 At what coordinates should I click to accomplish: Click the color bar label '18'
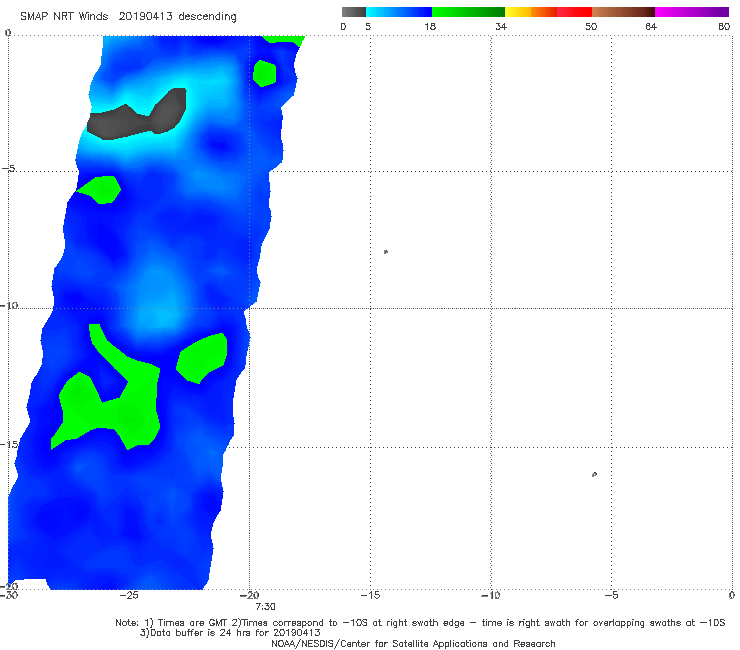pos(430,26)
